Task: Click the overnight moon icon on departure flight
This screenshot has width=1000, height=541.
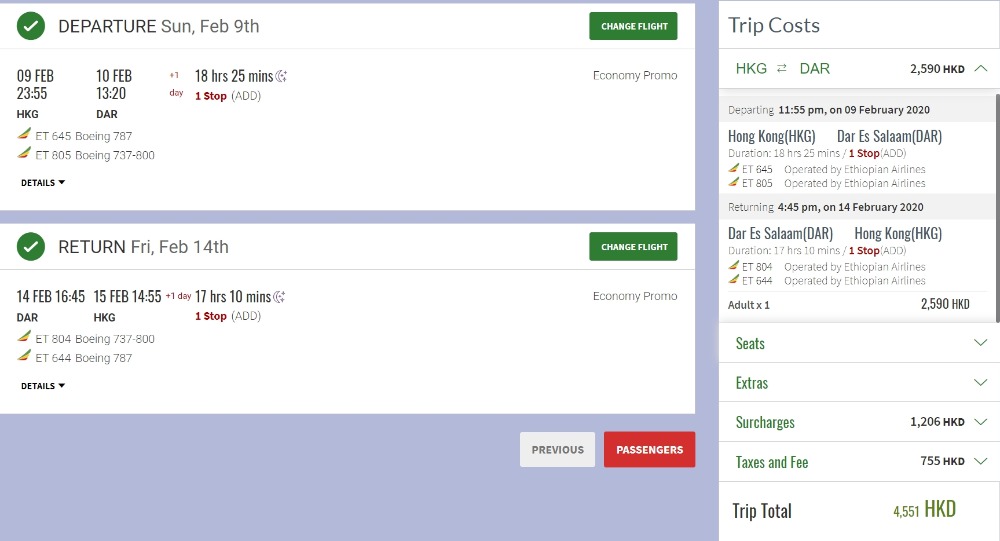Action: 282,76
